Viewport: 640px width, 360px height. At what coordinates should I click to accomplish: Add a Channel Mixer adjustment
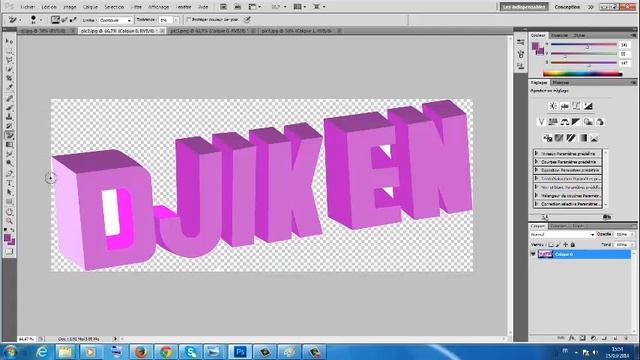point(600,122)
